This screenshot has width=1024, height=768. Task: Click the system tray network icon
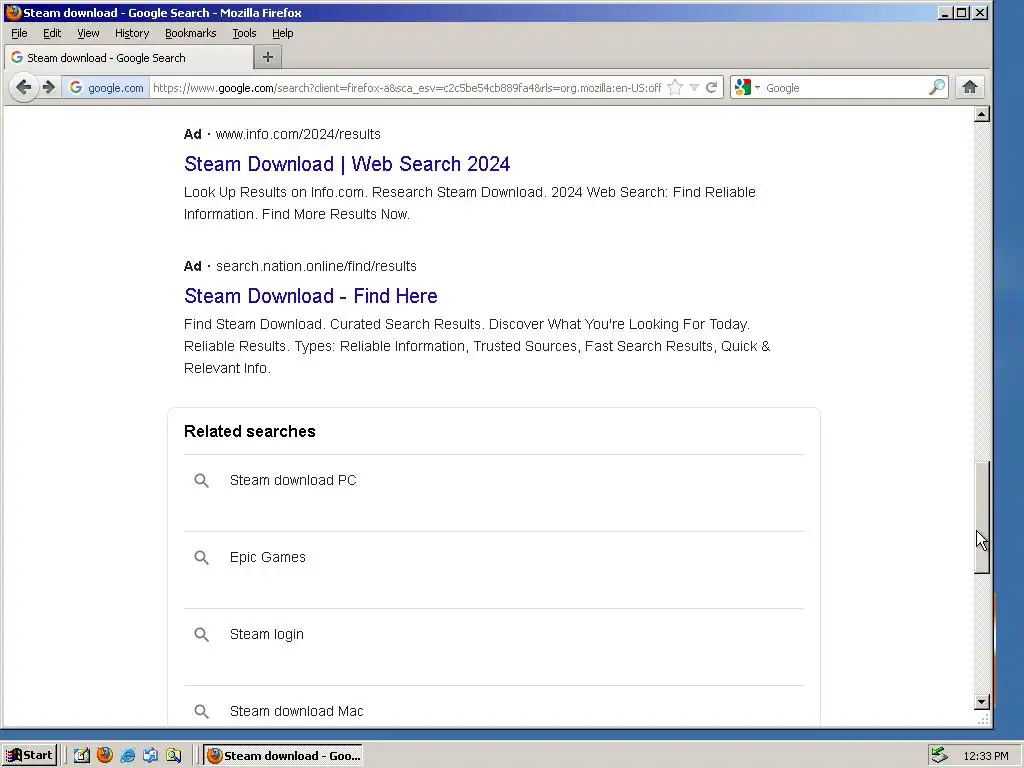[x=939, y=756]
